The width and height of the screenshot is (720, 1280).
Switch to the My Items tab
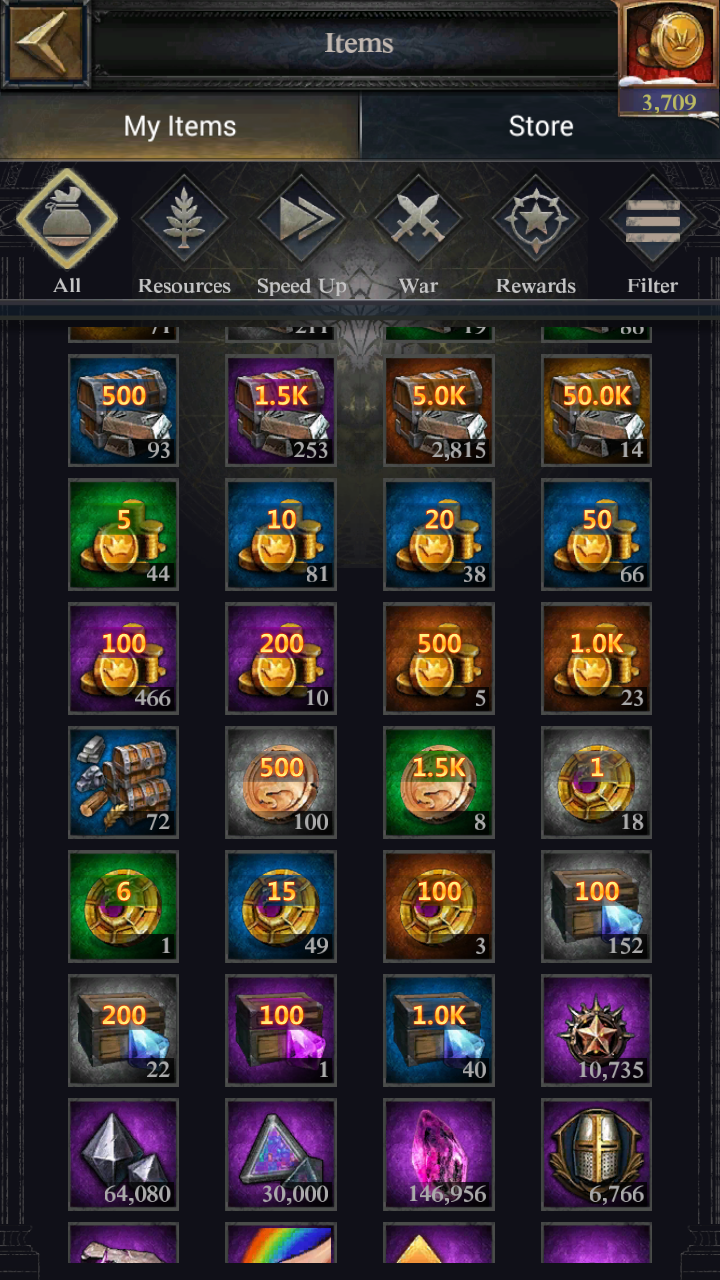(x=180, y=127)
